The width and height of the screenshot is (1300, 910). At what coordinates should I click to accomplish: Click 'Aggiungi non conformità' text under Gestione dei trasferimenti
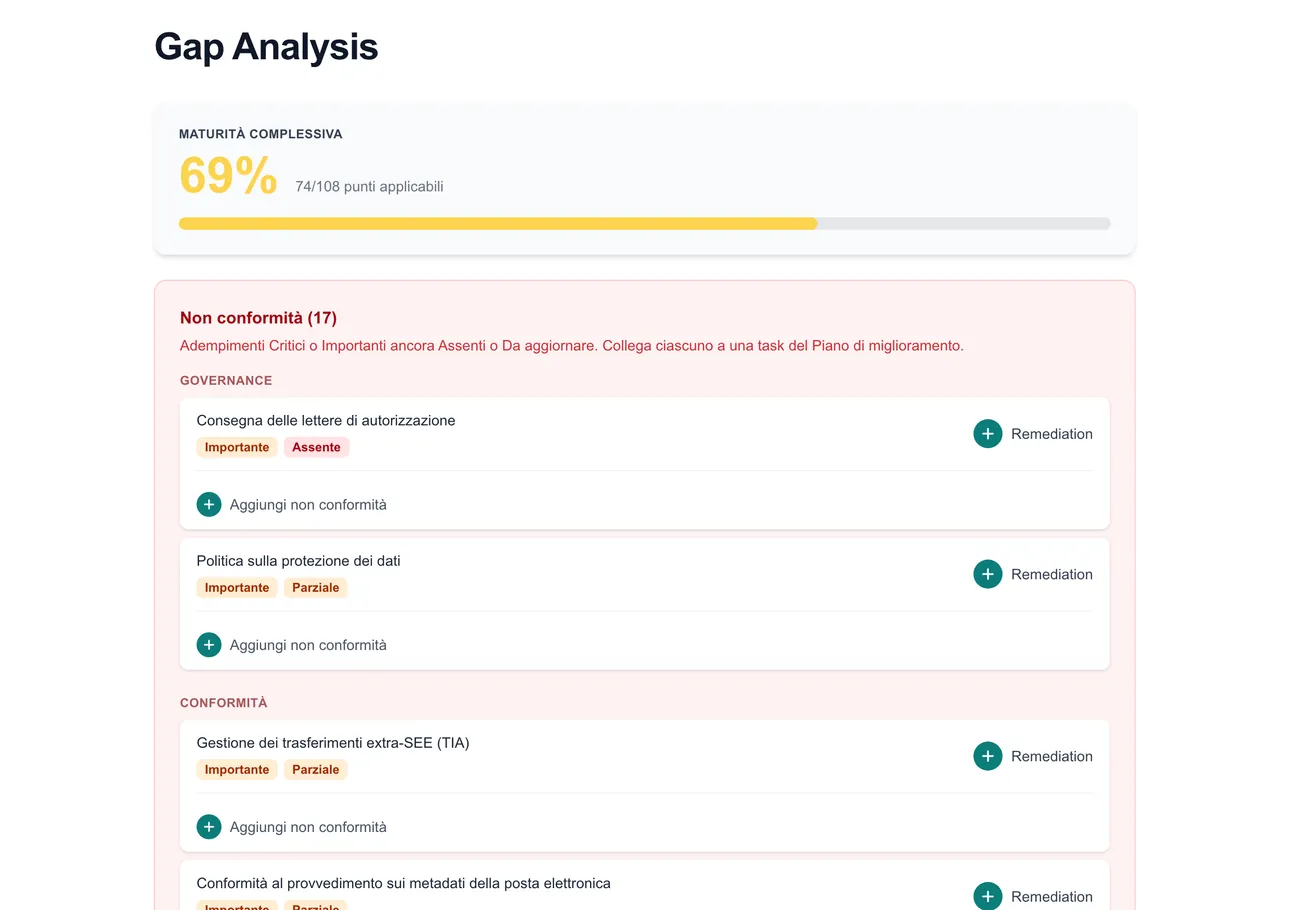308,827
